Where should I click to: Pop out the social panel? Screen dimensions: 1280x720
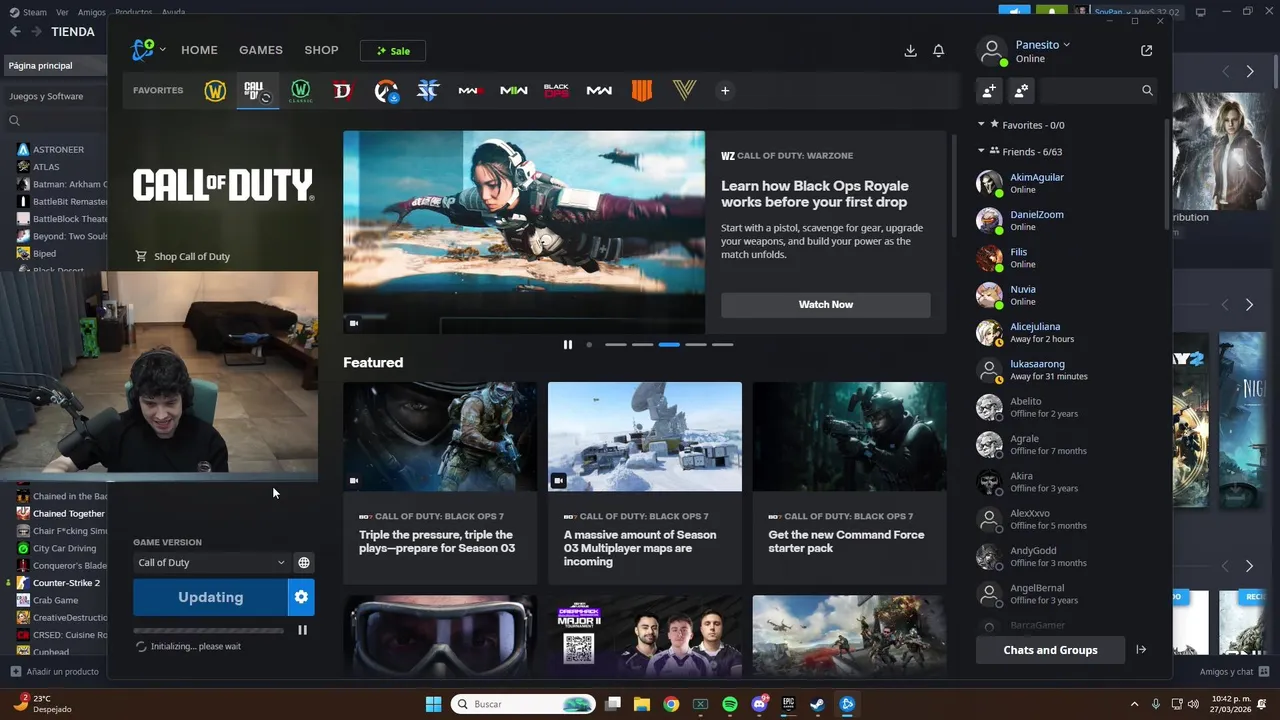[x=1146, y=50]
